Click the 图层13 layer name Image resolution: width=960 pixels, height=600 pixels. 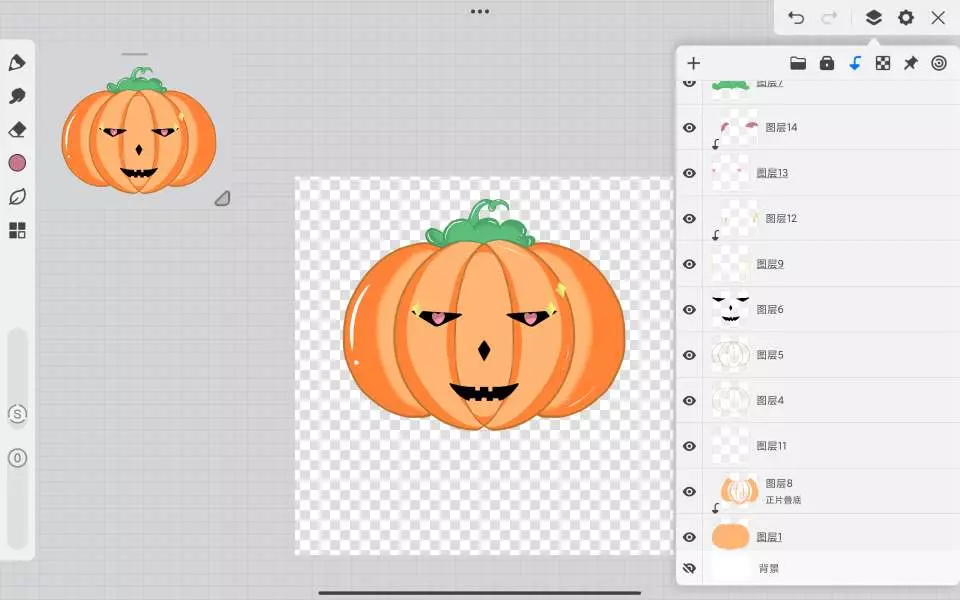tap(772, 173)
